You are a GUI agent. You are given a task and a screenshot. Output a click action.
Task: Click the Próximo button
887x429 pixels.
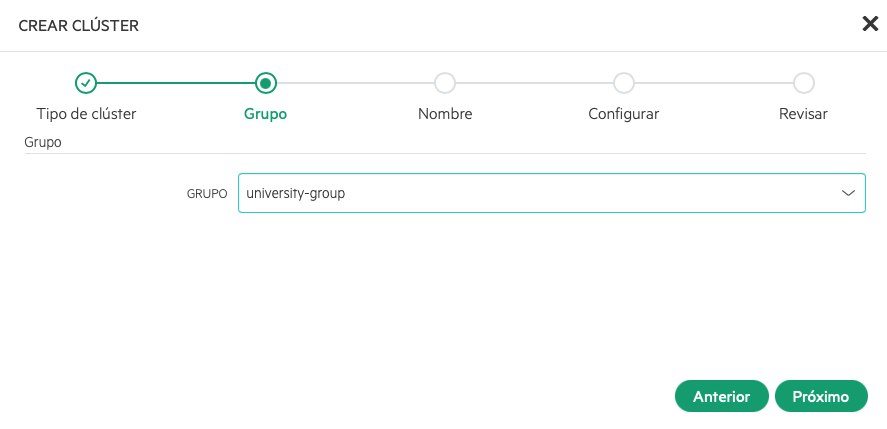click(821, 396)
